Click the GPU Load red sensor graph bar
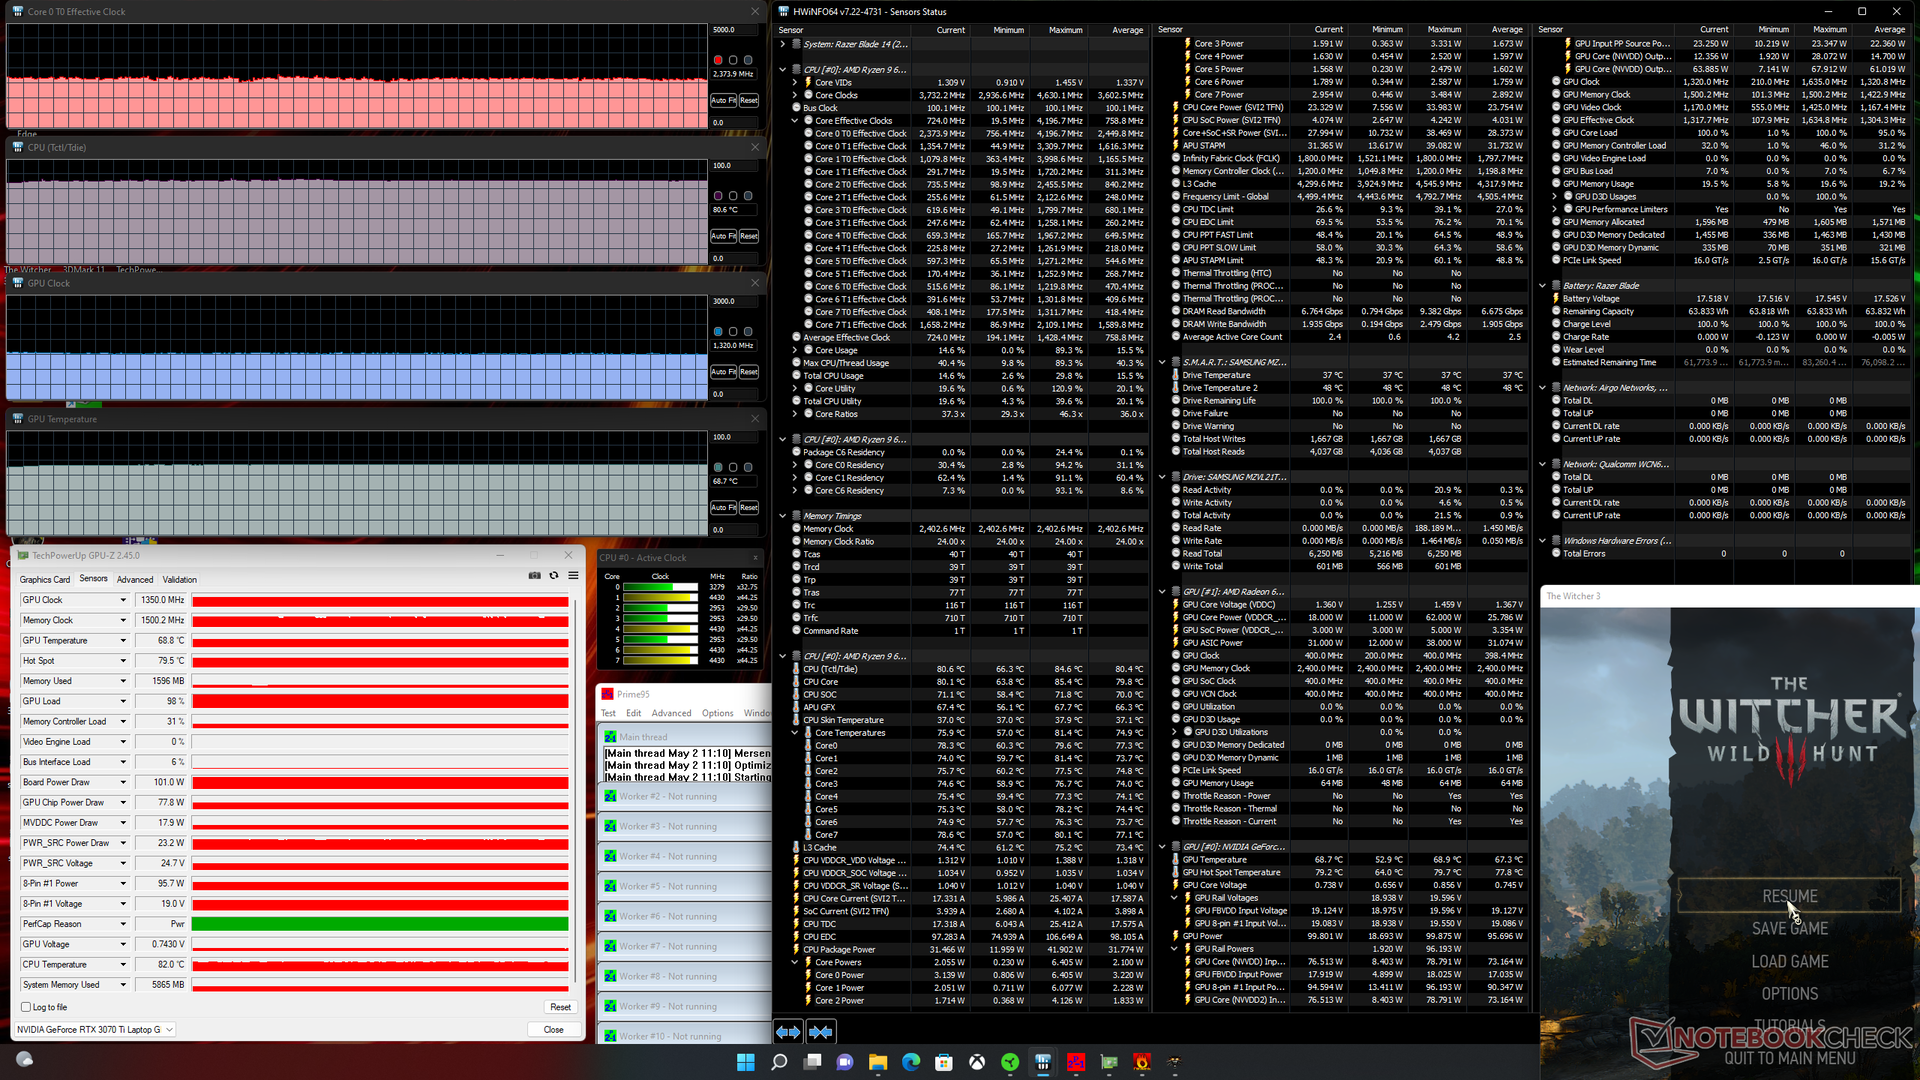 380,701
